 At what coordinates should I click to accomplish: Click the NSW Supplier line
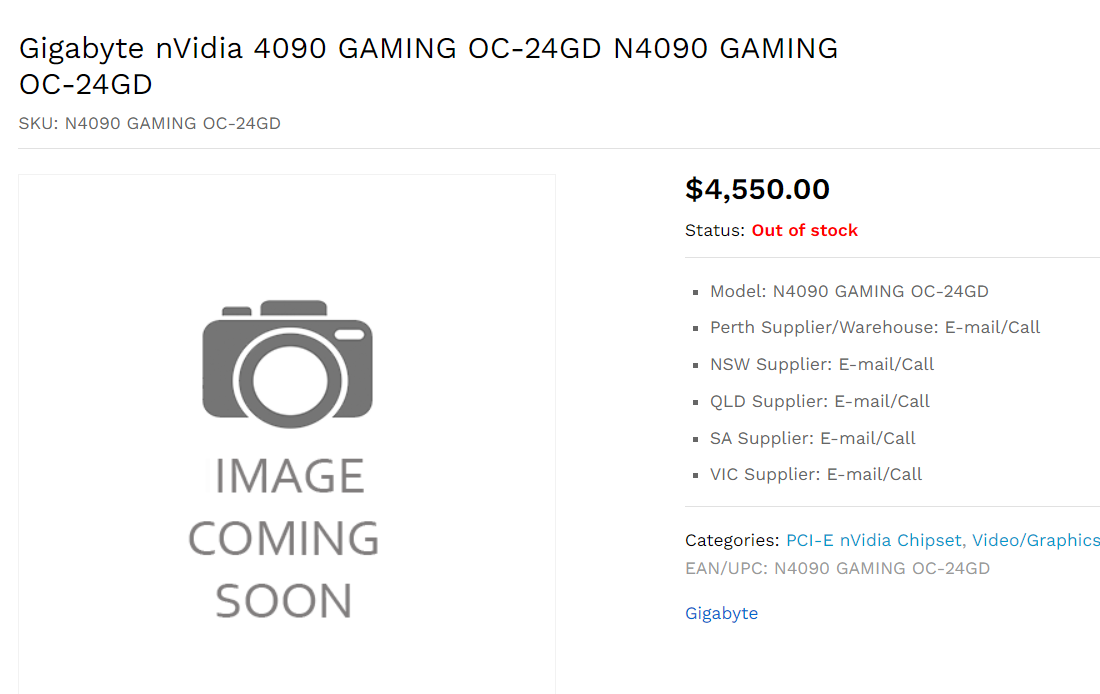821,364
